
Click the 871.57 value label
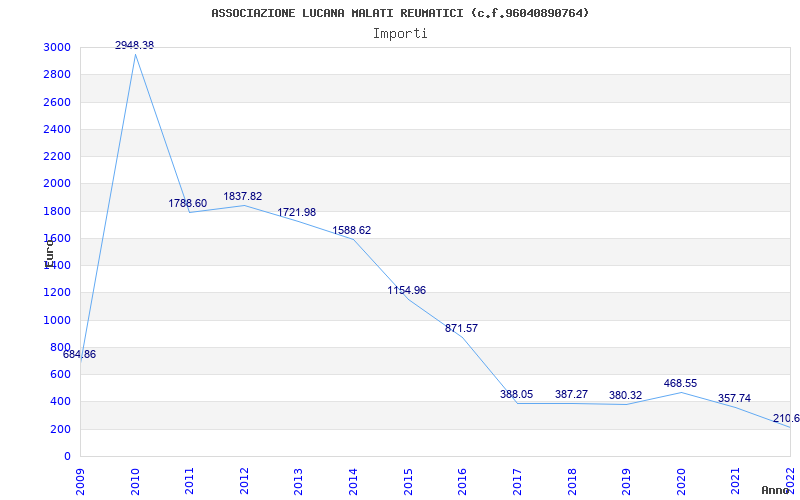[461, 329]
